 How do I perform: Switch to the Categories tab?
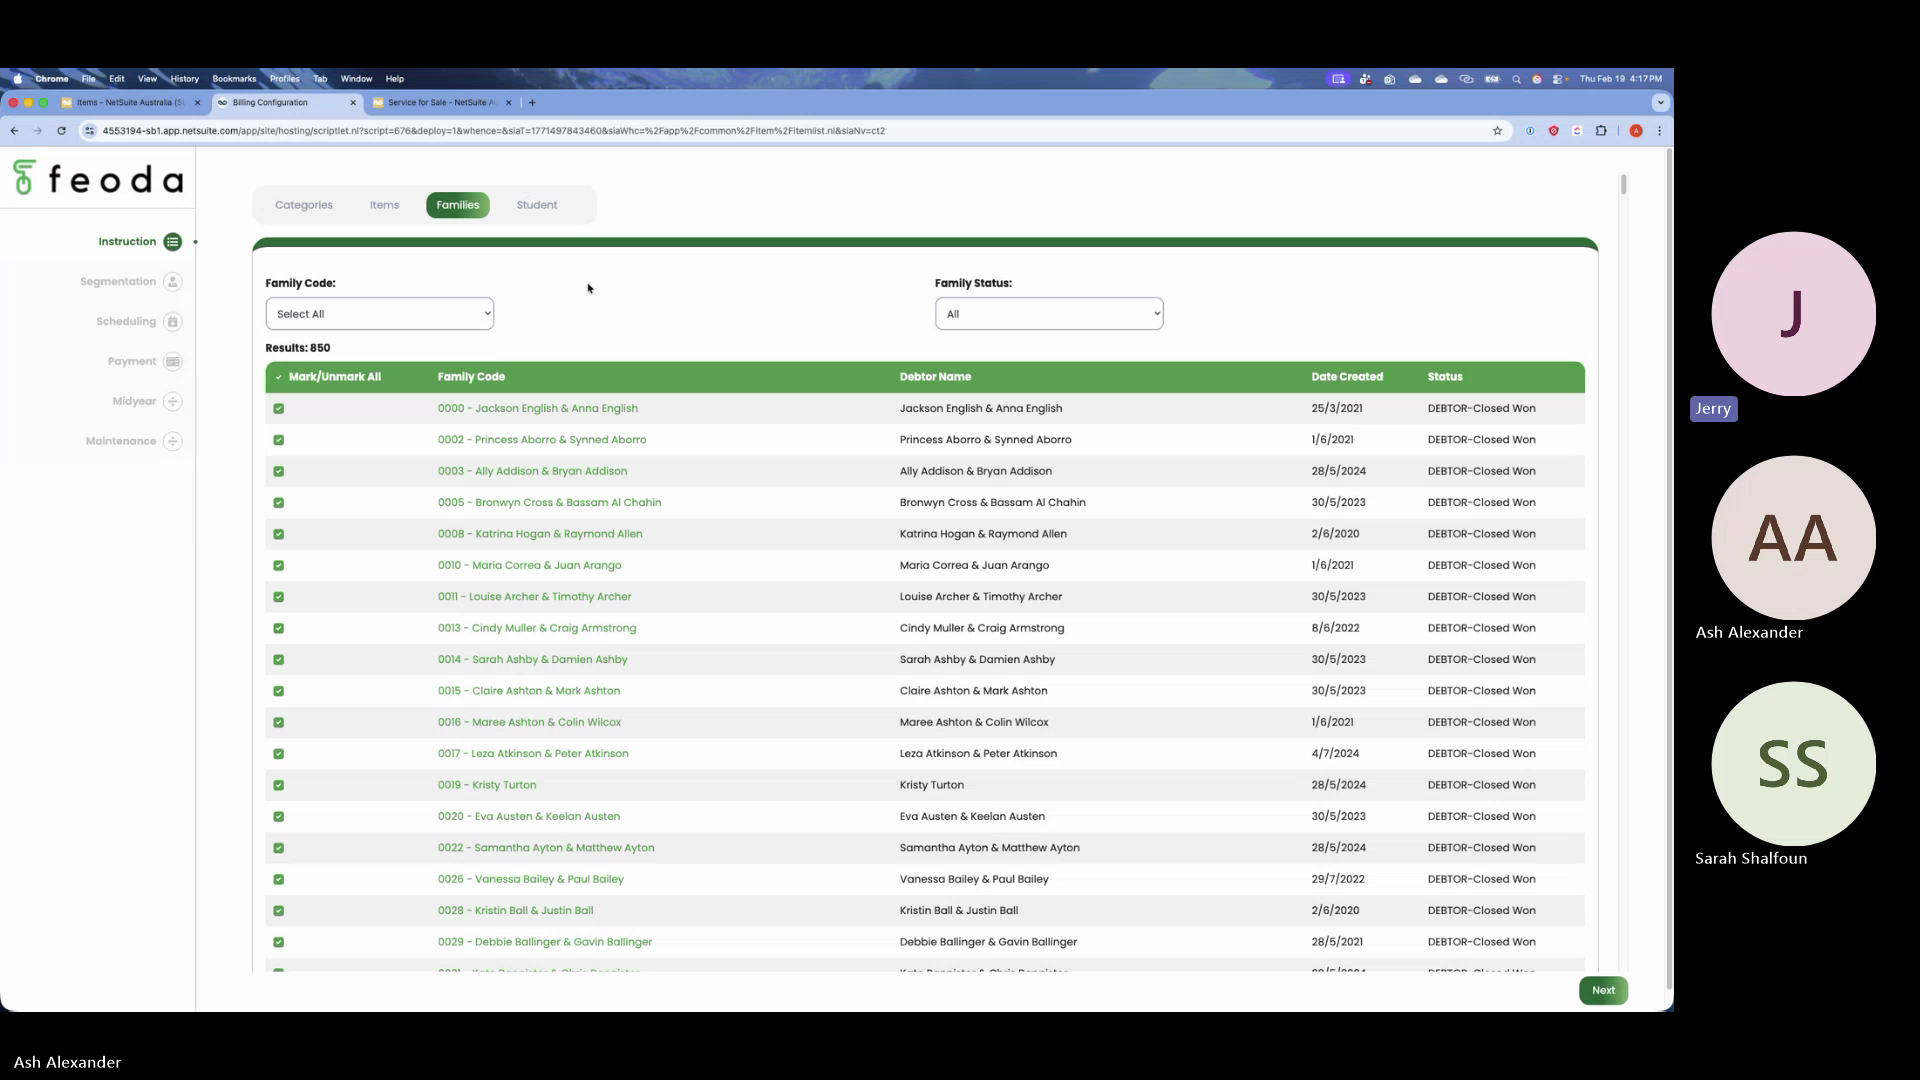(304, 205)
